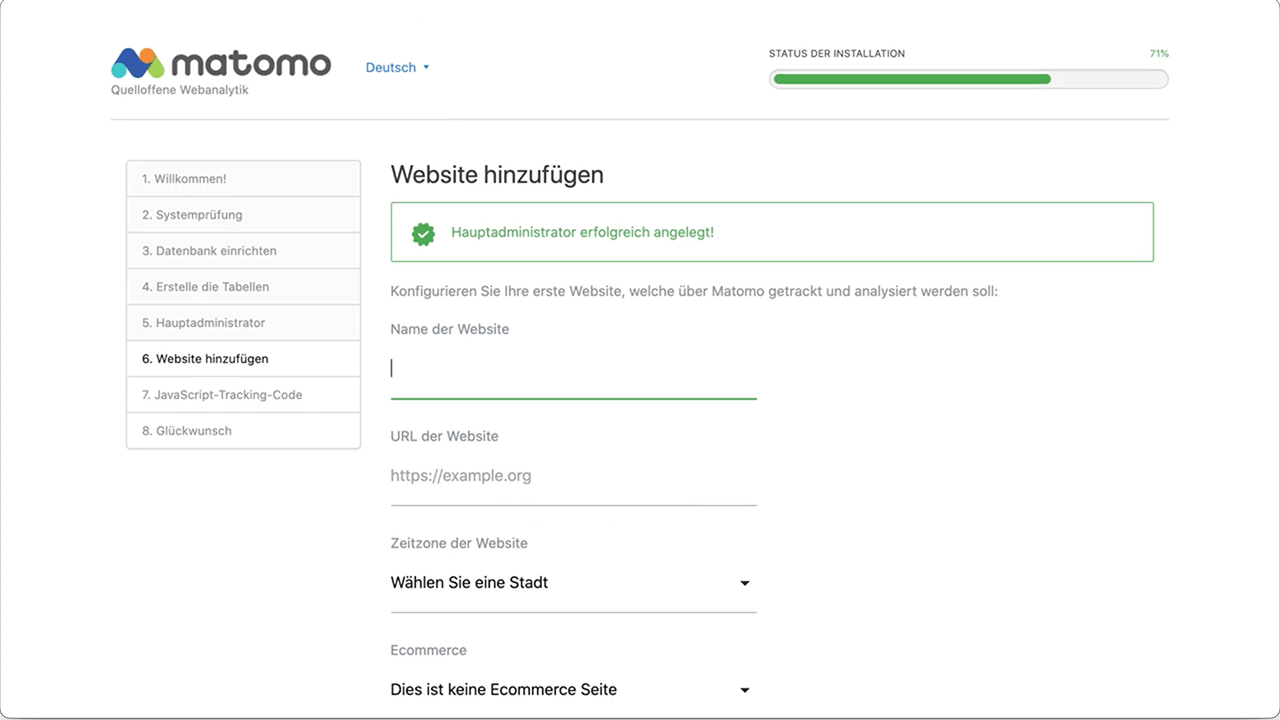Go to step 5. Hauptadministrator
Image resolution: width=1280 pixels, height=720 pixels.
(x=243, y=323)
